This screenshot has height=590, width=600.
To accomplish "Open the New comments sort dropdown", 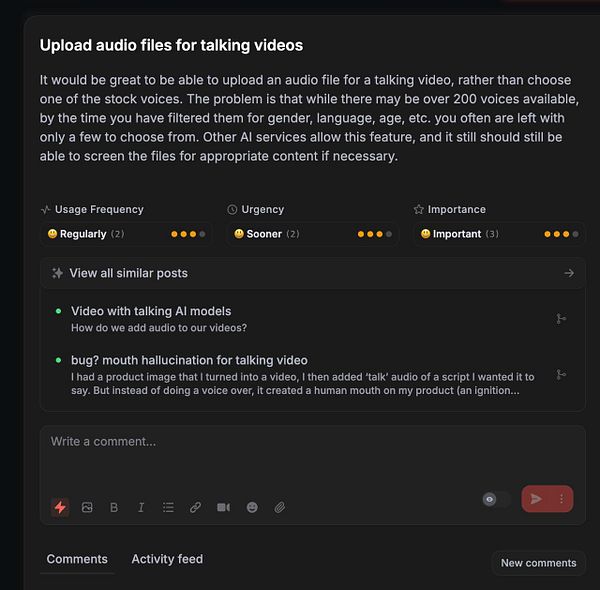I will pos(538,563).
